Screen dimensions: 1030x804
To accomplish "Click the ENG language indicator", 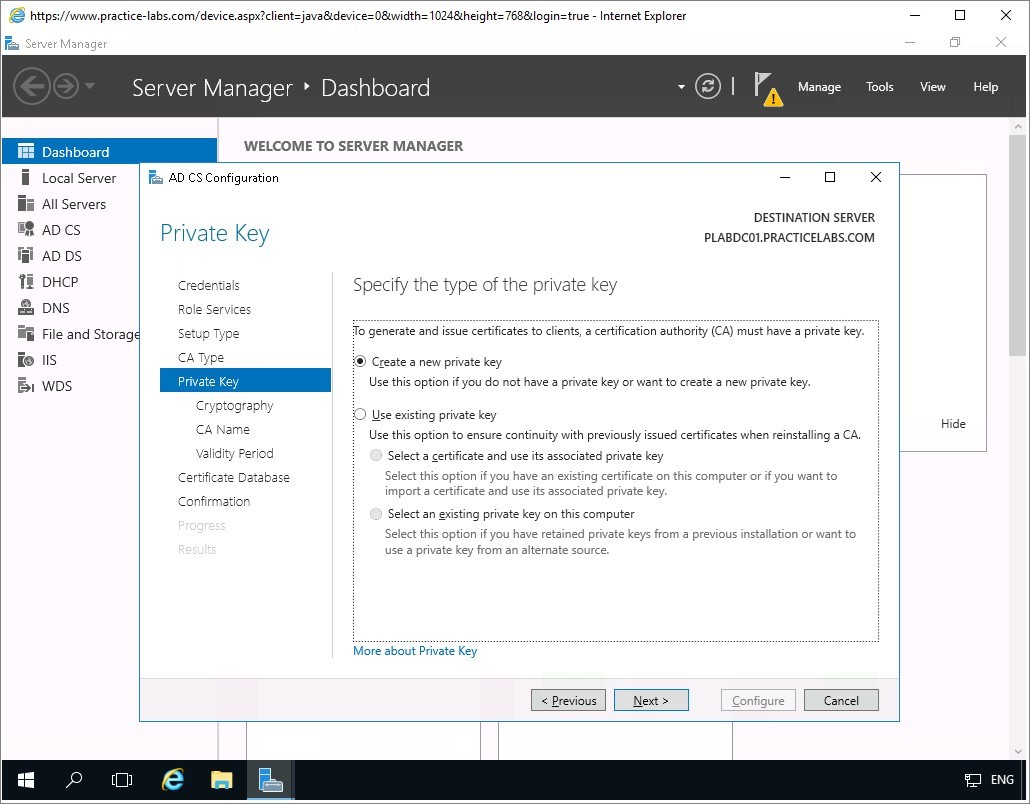I will coord(1002,780).
